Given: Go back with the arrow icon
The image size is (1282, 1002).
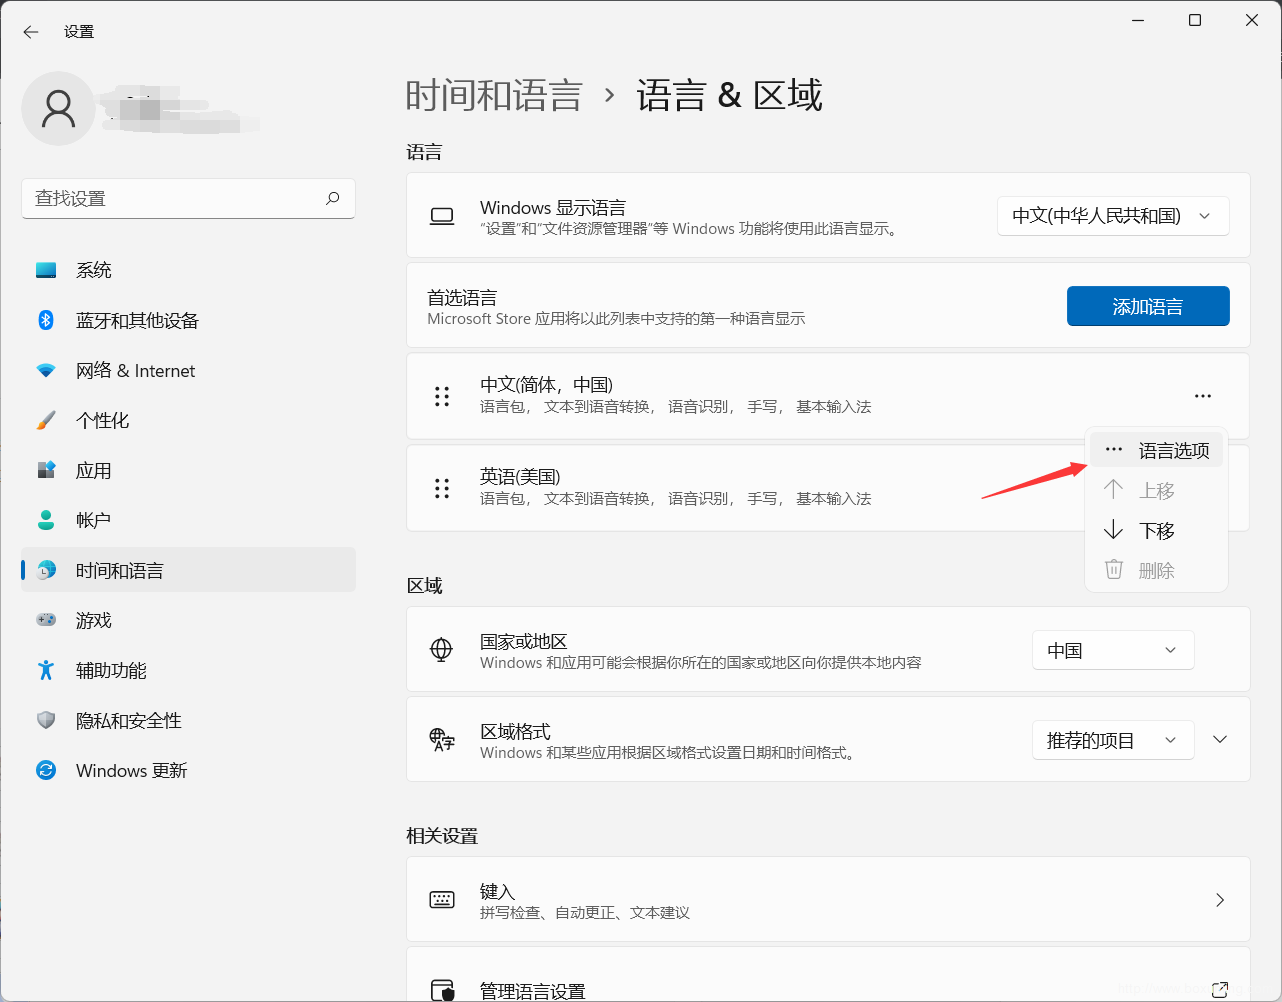Looking at the screenshot, I should coord(31,32).
